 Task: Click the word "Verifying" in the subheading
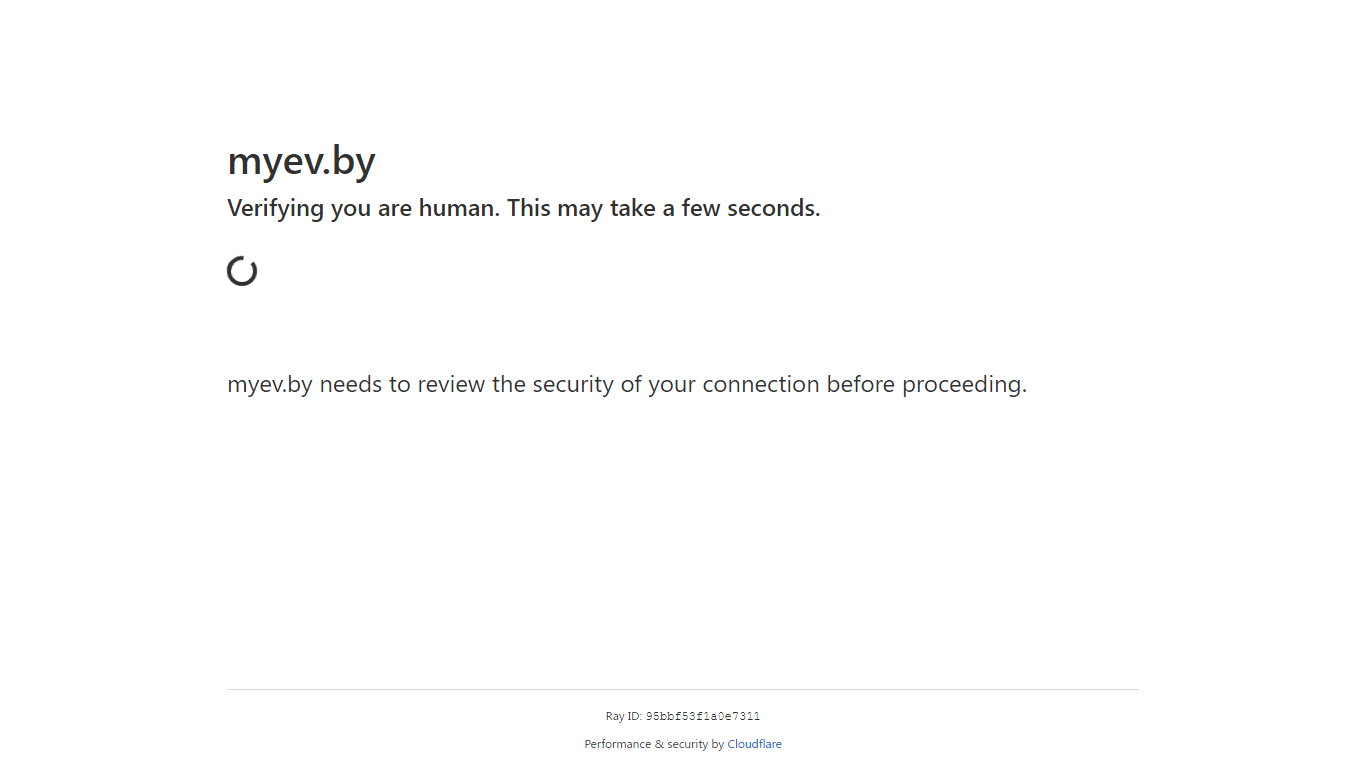pyautogui.click(x=275, y=209)
